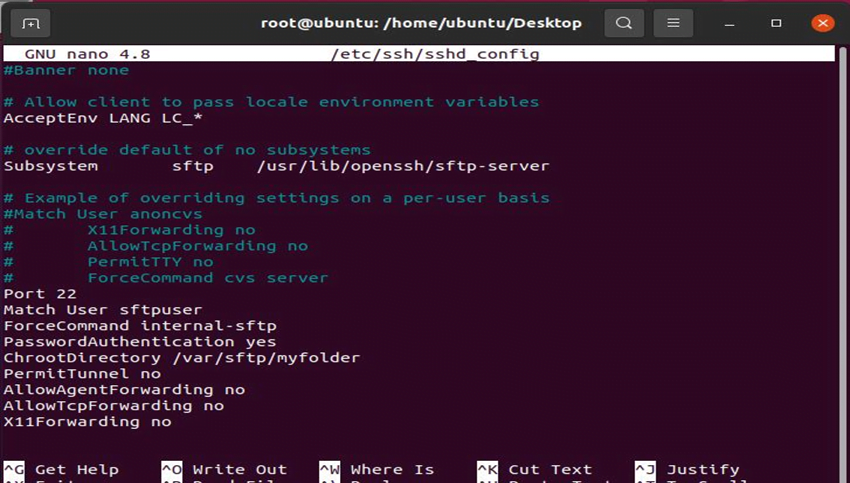Click the ^K Cut Text shortcut
The height and width of the screenshot is (483, 850).
(x=534, y=469)
